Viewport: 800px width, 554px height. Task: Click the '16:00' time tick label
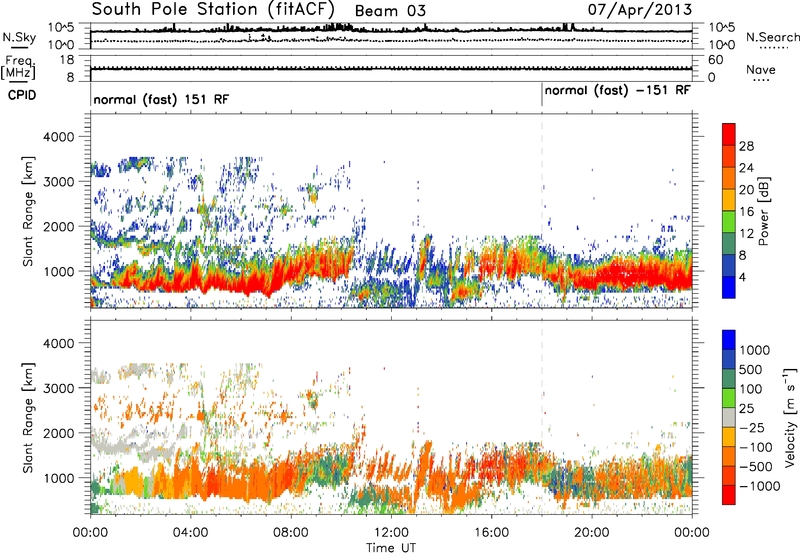491,533
